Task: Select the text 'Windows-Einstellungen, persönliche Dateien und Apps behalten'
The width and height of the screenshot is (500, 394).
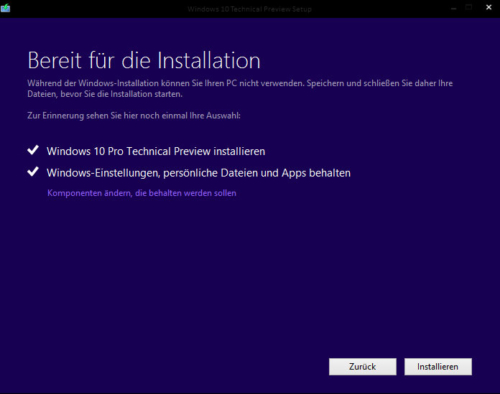Action: point(198,173)
